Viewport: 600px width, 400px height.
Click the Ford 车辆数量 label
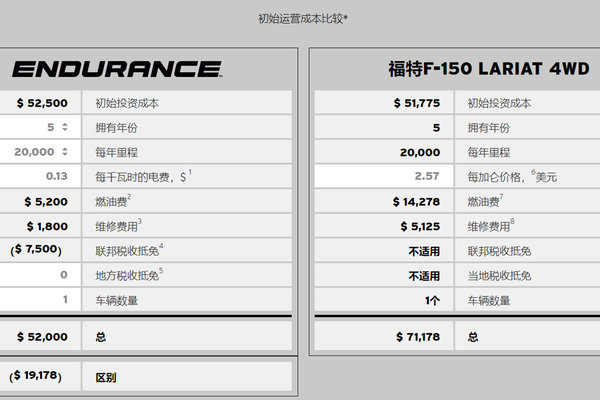tap(489, 300)
